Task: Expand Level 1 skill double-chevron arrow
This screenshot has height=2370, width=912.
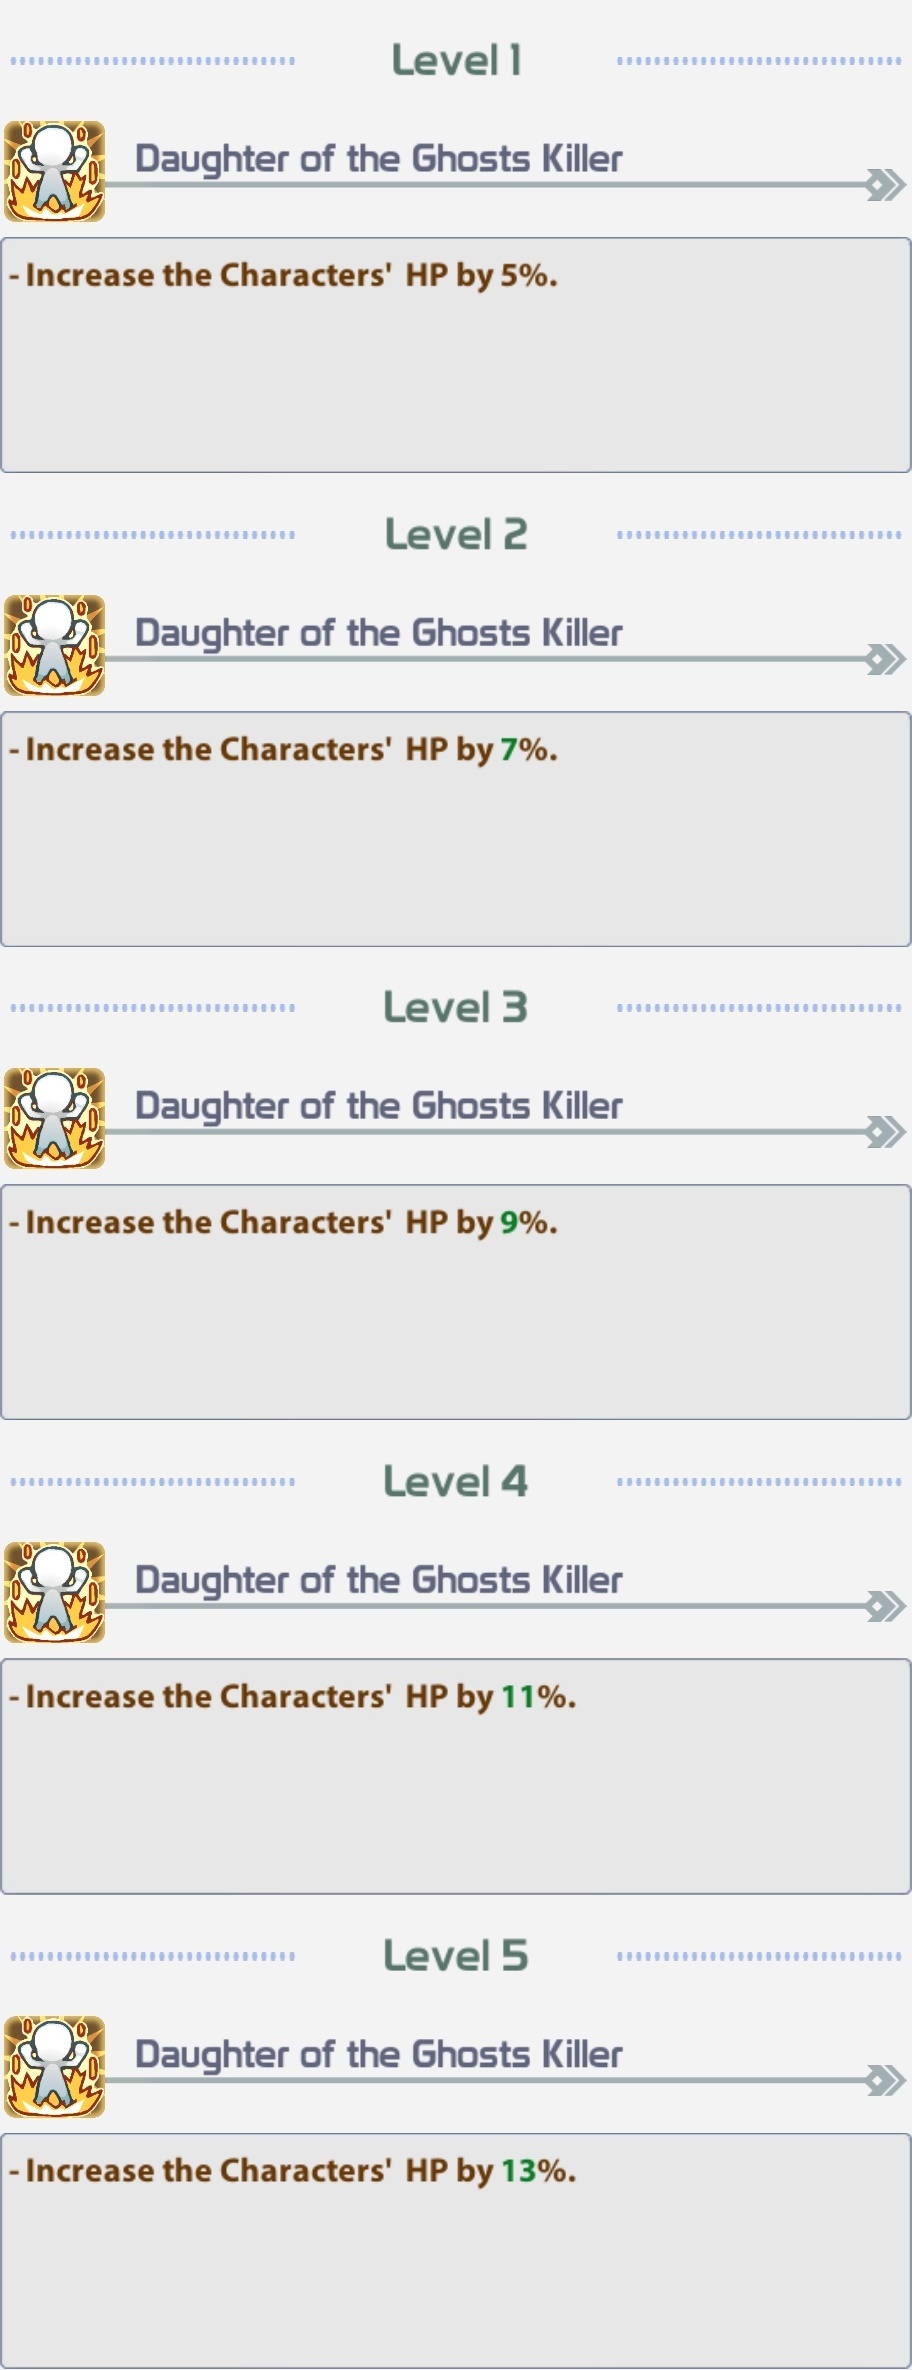Action: coord(885,185)
